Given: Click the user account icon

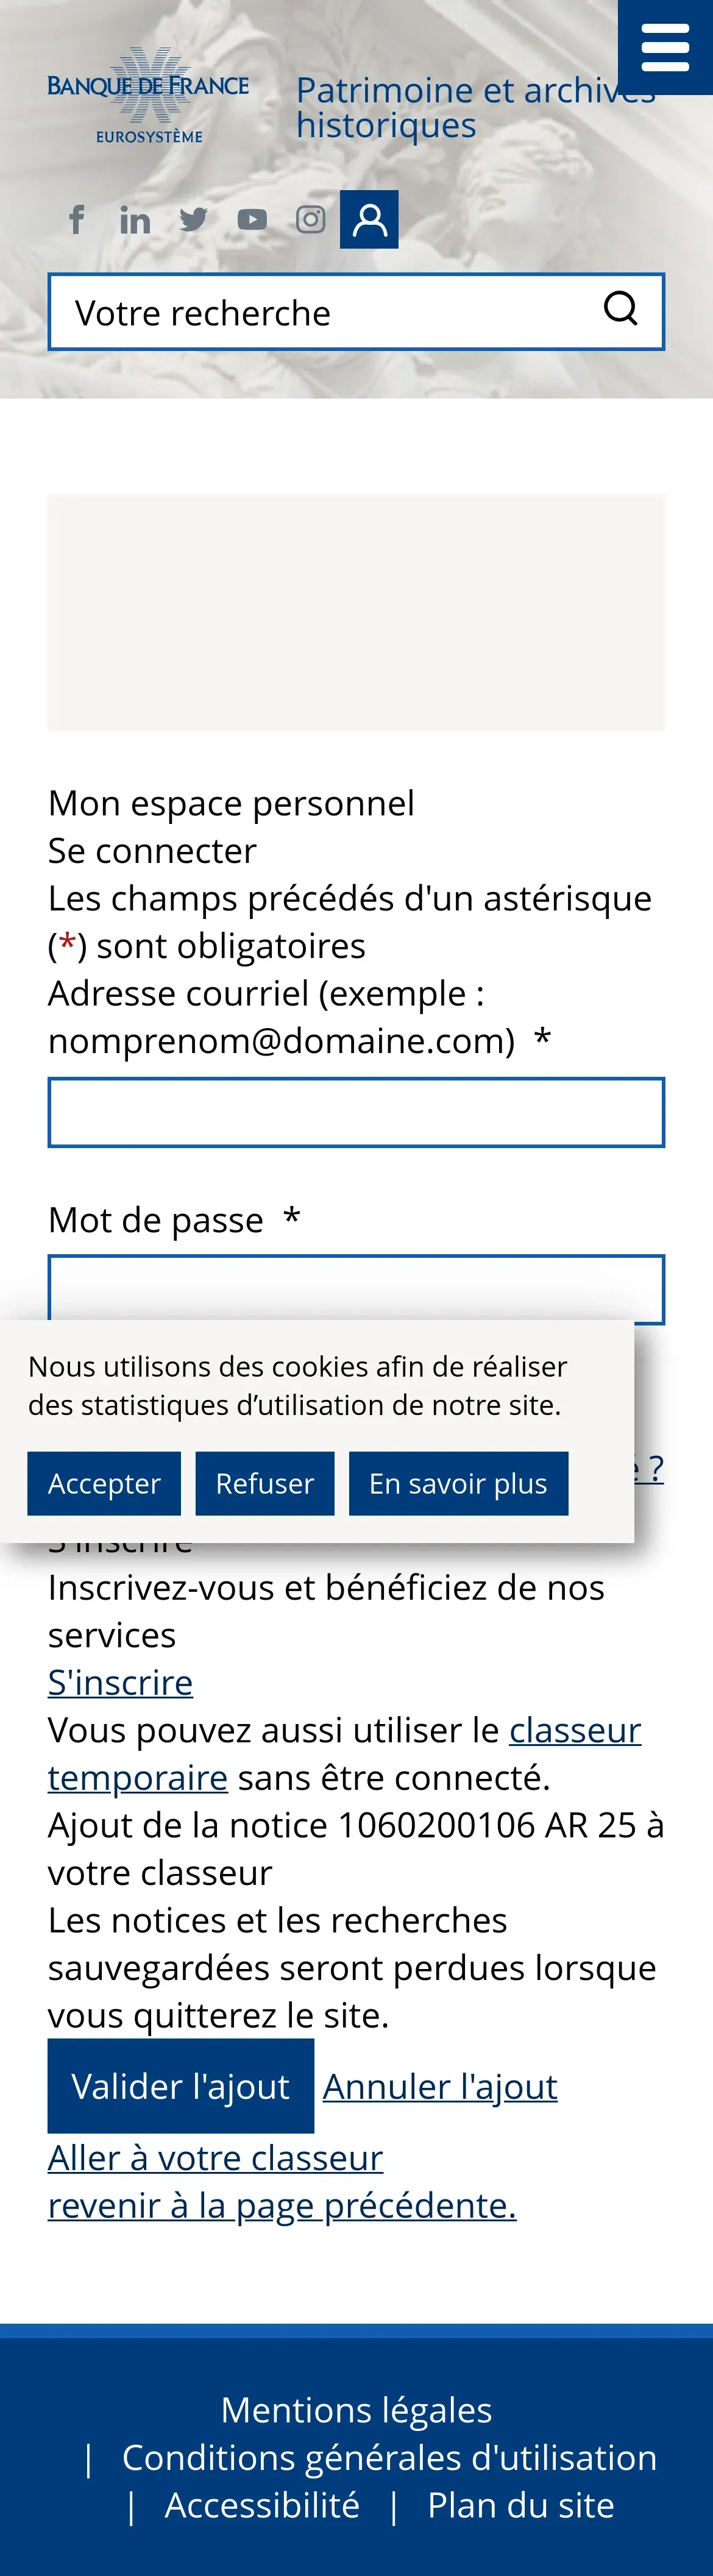Looking at the screenshot, I should pyautogui.click(x=369, y=219).
